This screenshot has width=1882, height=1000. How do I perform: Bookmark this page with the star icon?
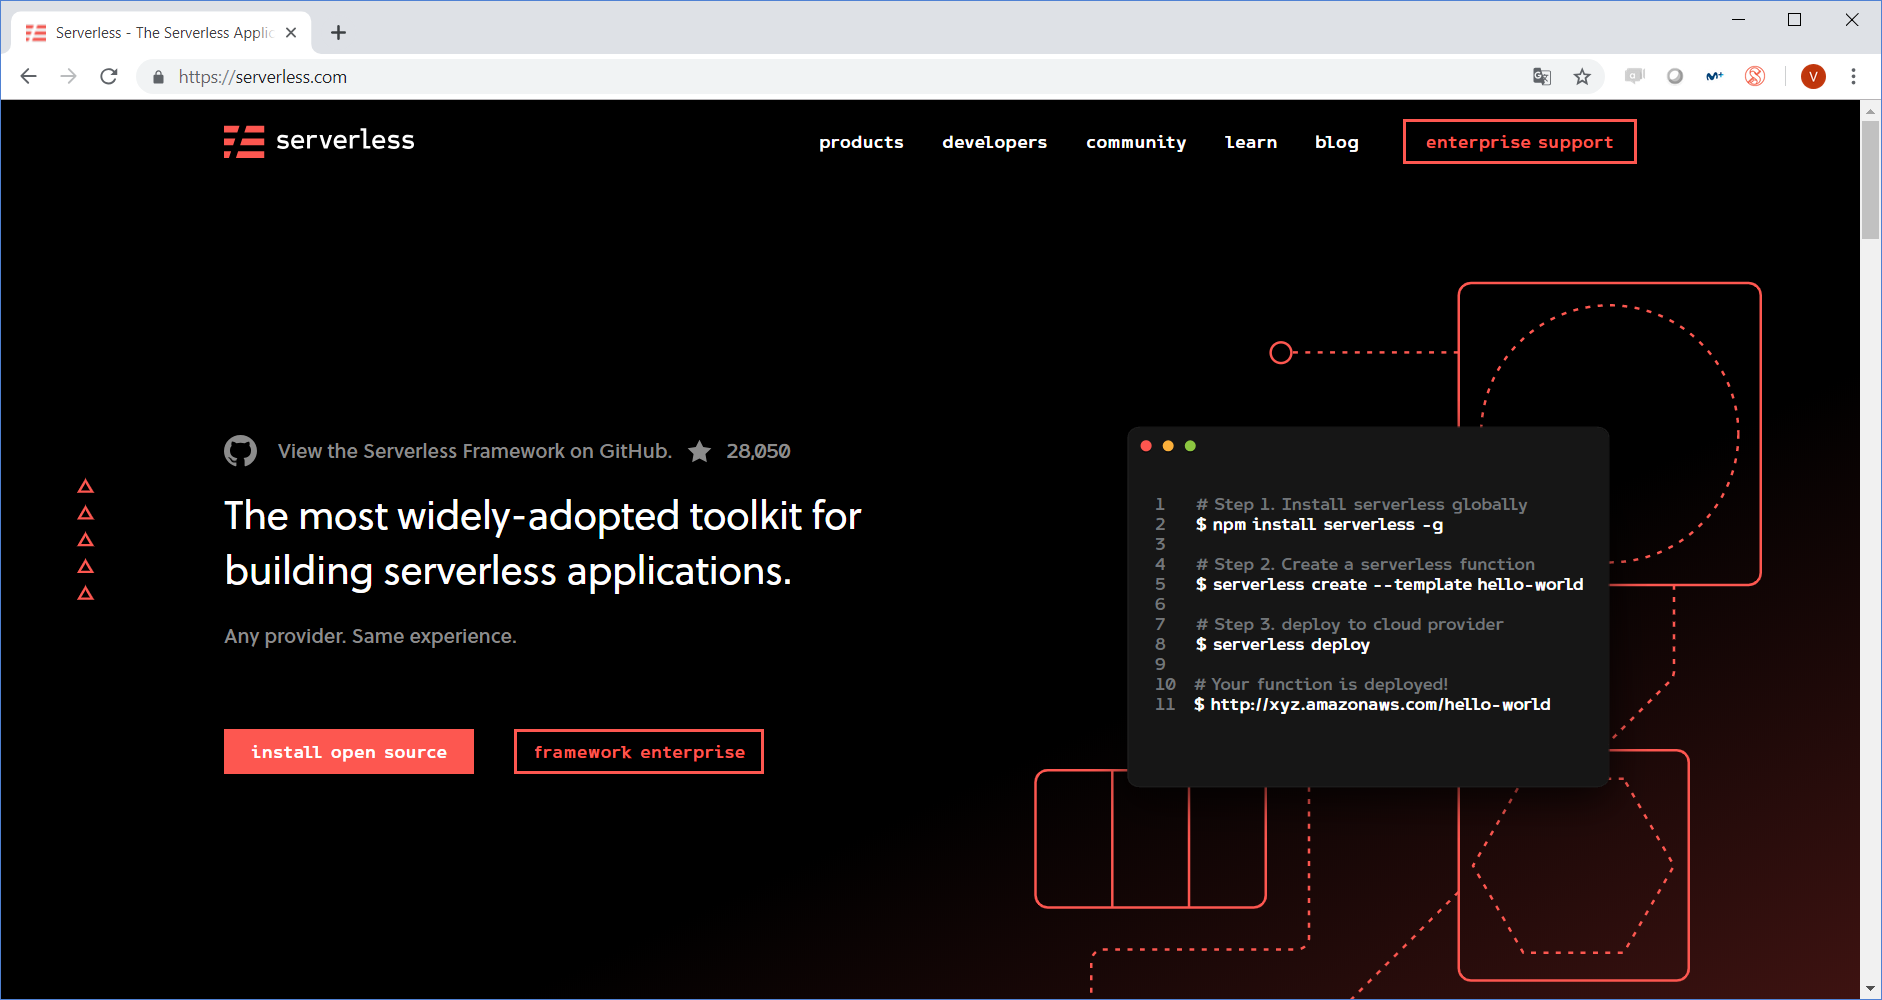pos(1582,77)
